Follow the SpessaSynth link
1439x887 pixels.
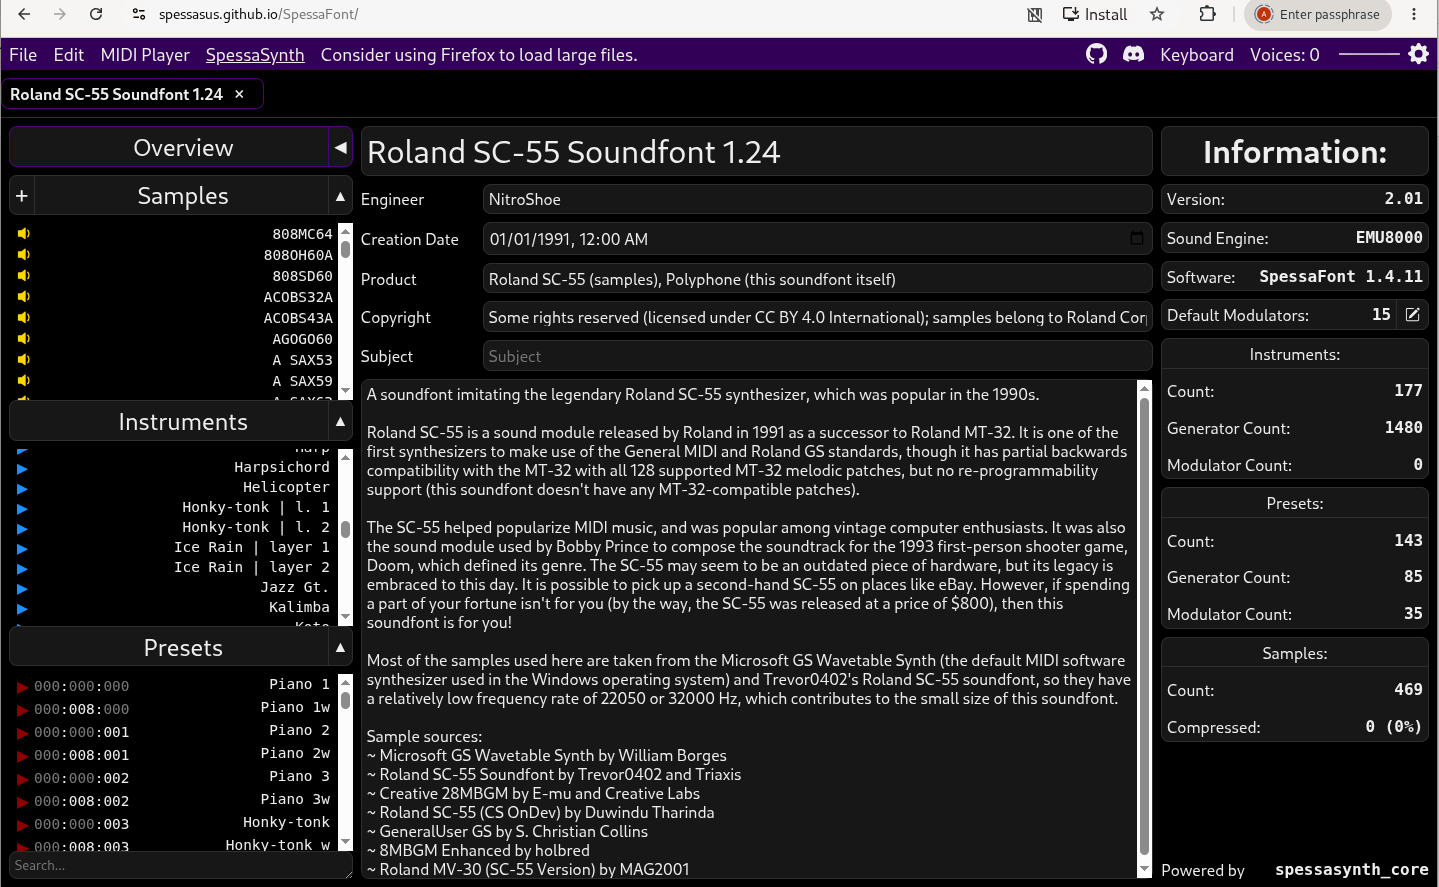coord(255,55)
